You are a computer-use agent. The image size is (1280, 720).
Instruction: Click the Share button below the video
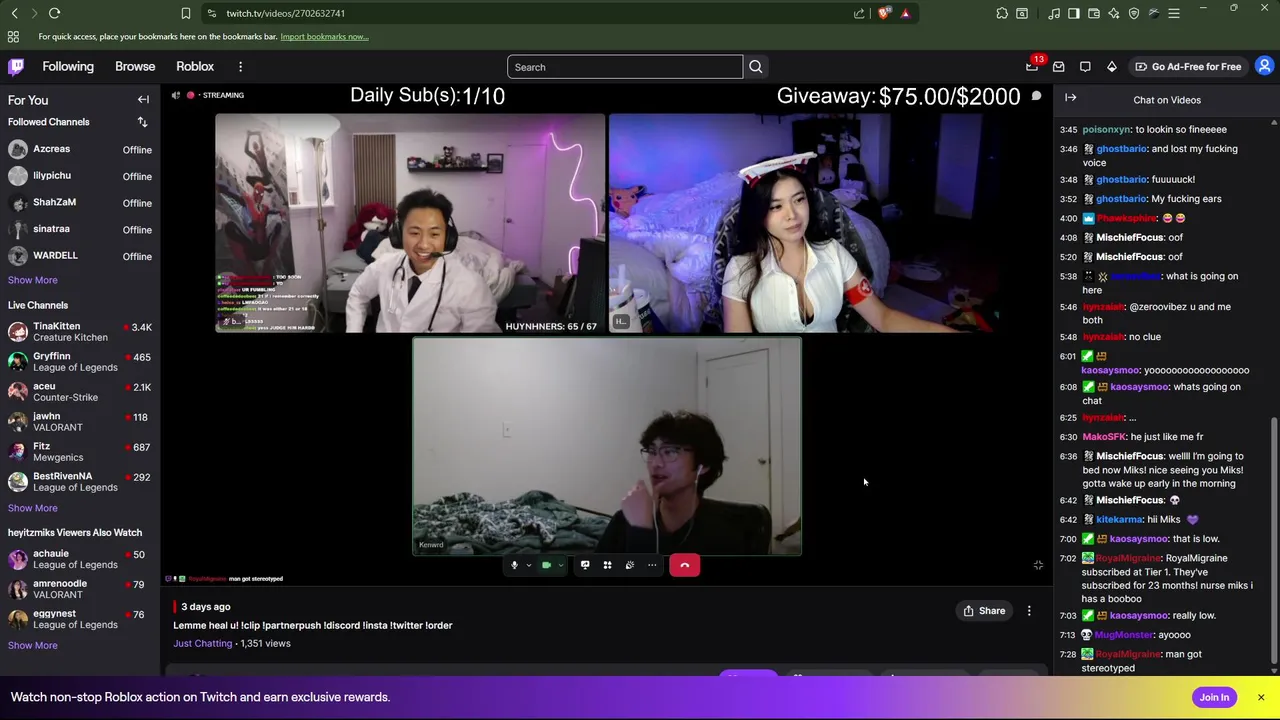point(984,611)
